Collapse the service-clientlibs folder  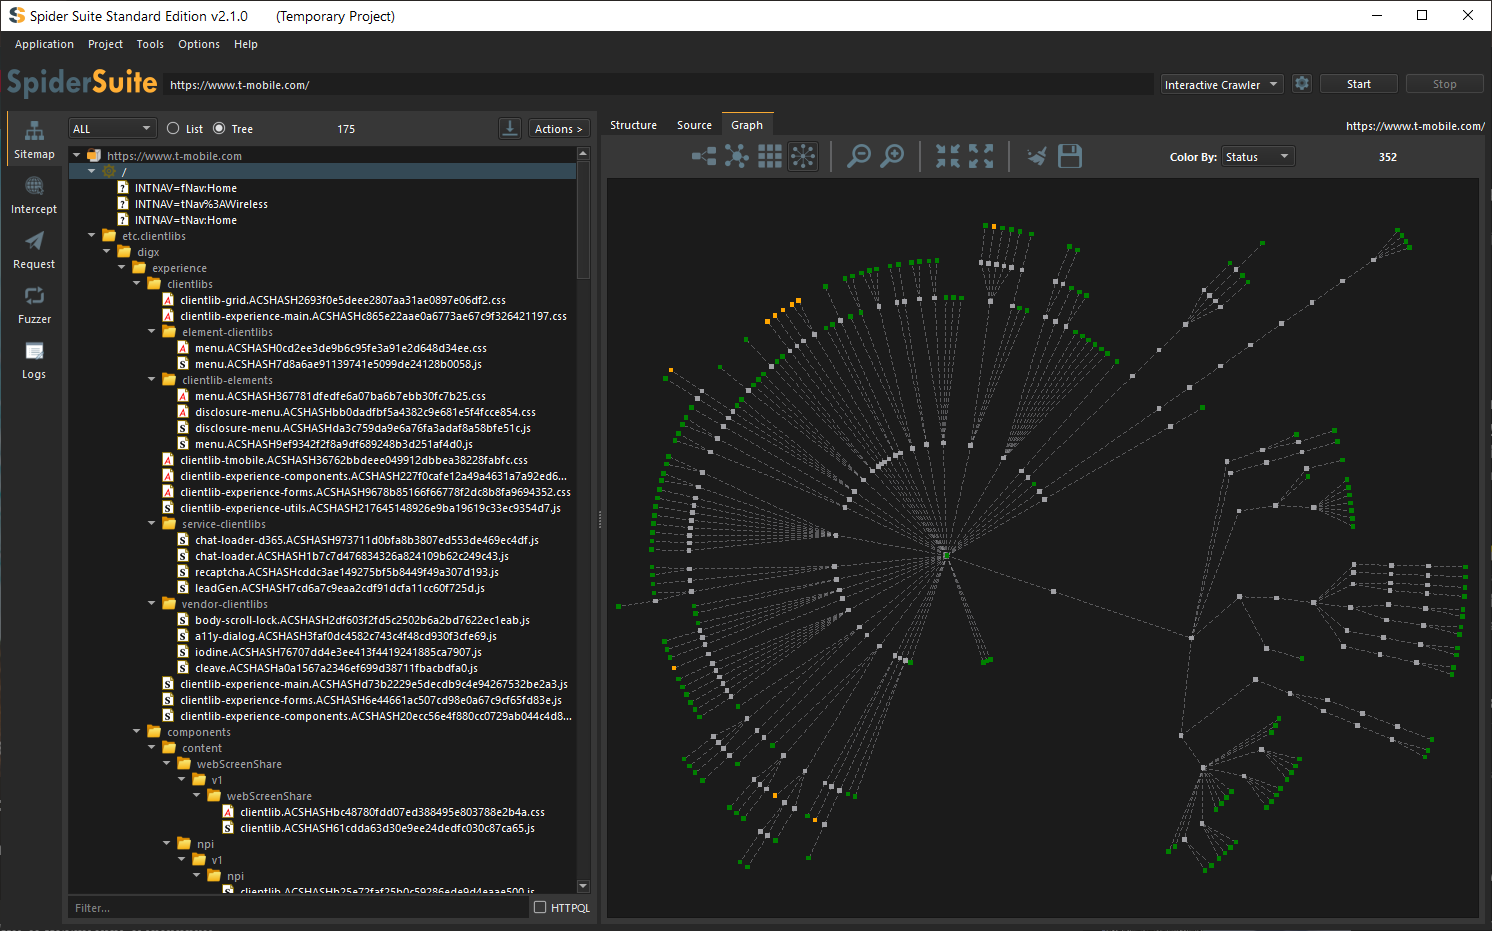(x=152, y=524)
